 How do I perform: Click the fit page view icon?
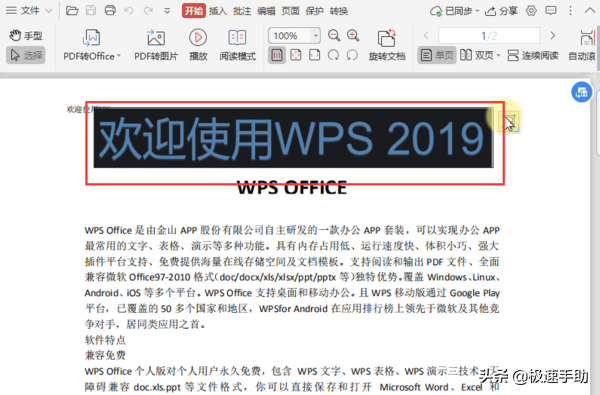click(296, 55)
